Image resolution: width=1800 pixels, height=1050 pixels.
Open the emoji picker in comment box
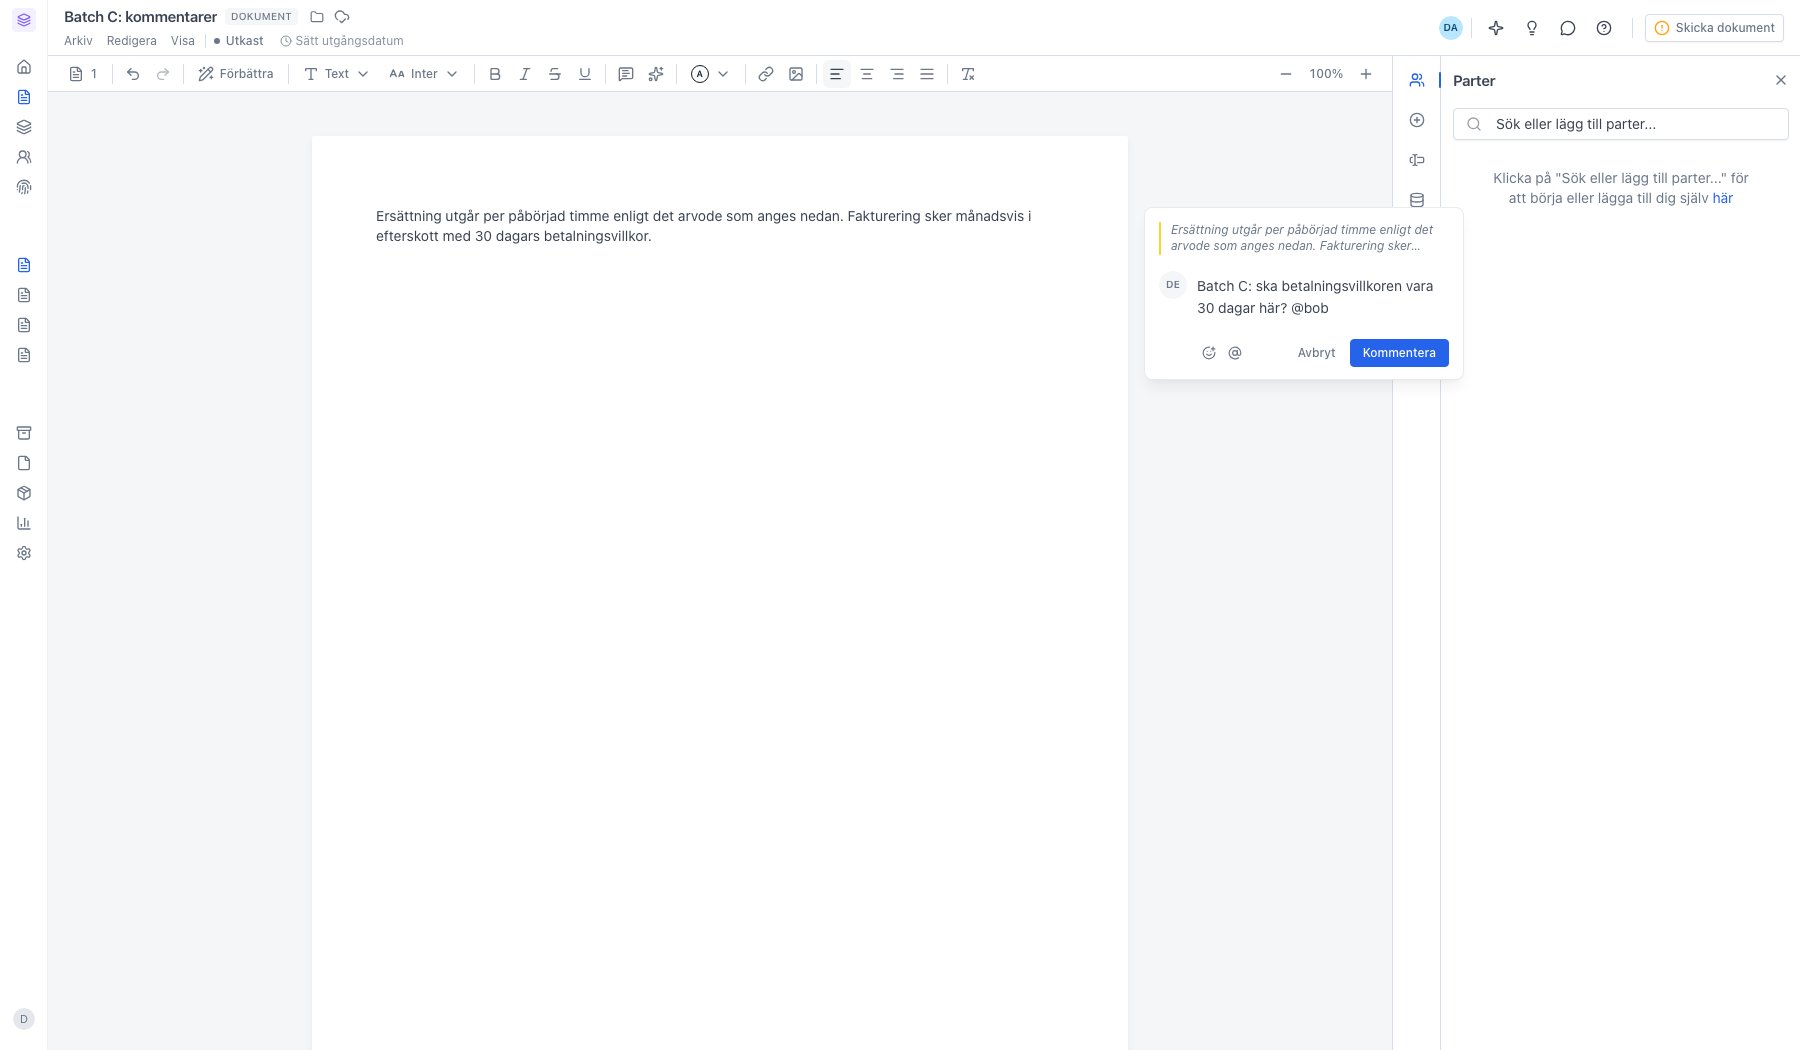pyautogui.click(x=1209, y=353)
